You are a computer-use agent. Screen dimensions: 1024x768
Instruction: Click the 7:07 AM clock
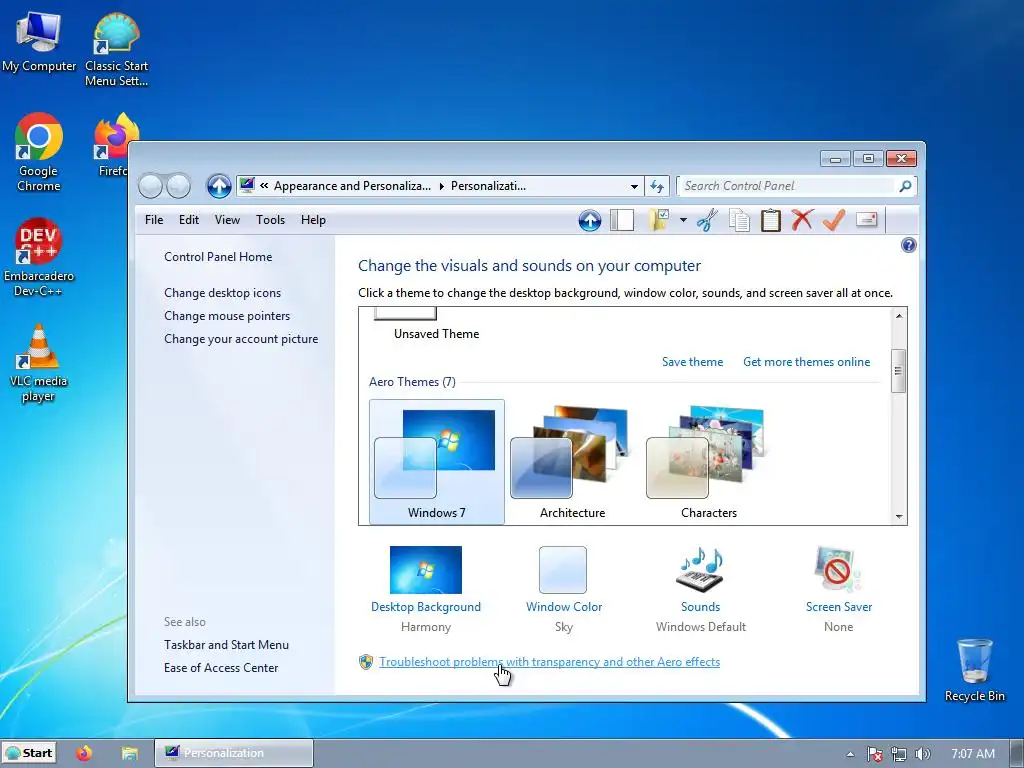972,754
